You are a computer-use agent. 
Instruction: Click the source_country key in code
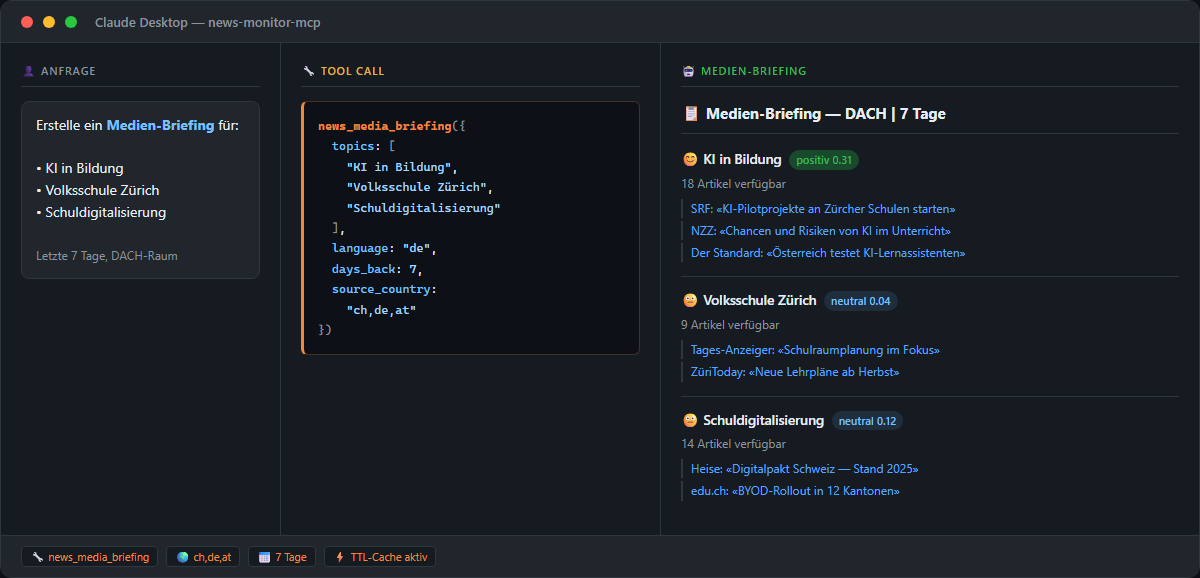pos(384,289)
